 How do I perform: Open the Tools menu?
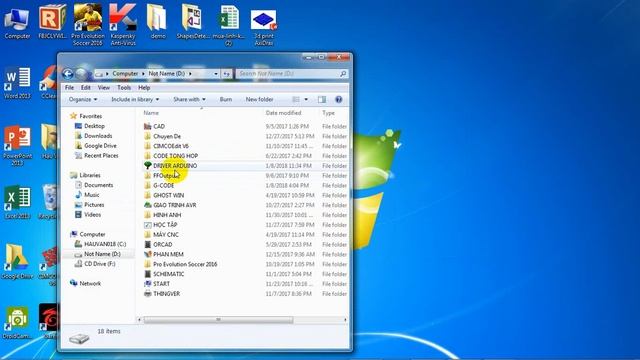point(124,87)
